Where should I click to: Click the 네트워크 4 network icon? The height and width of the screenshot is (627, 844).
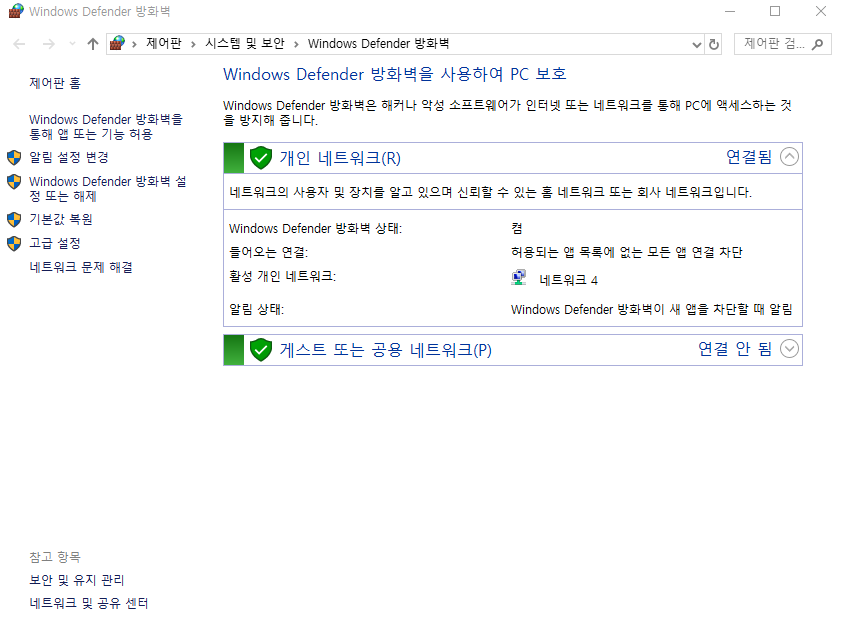pos(519,276)
